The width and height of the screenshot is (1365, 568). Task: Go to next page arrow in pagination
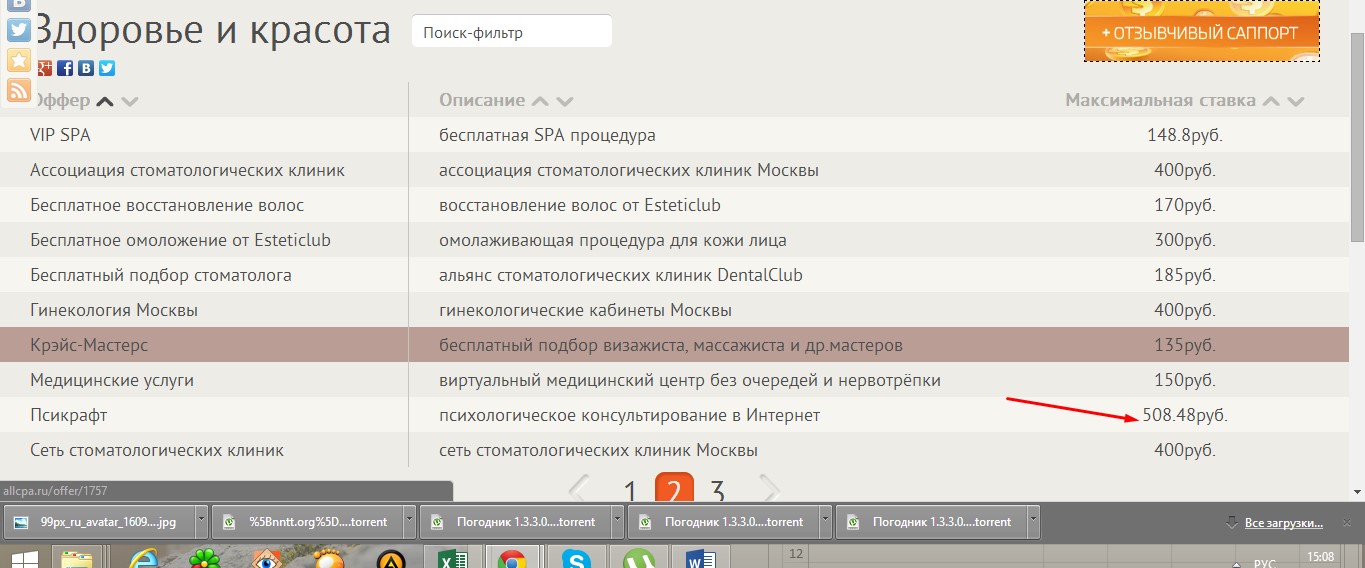pos(768,490)
